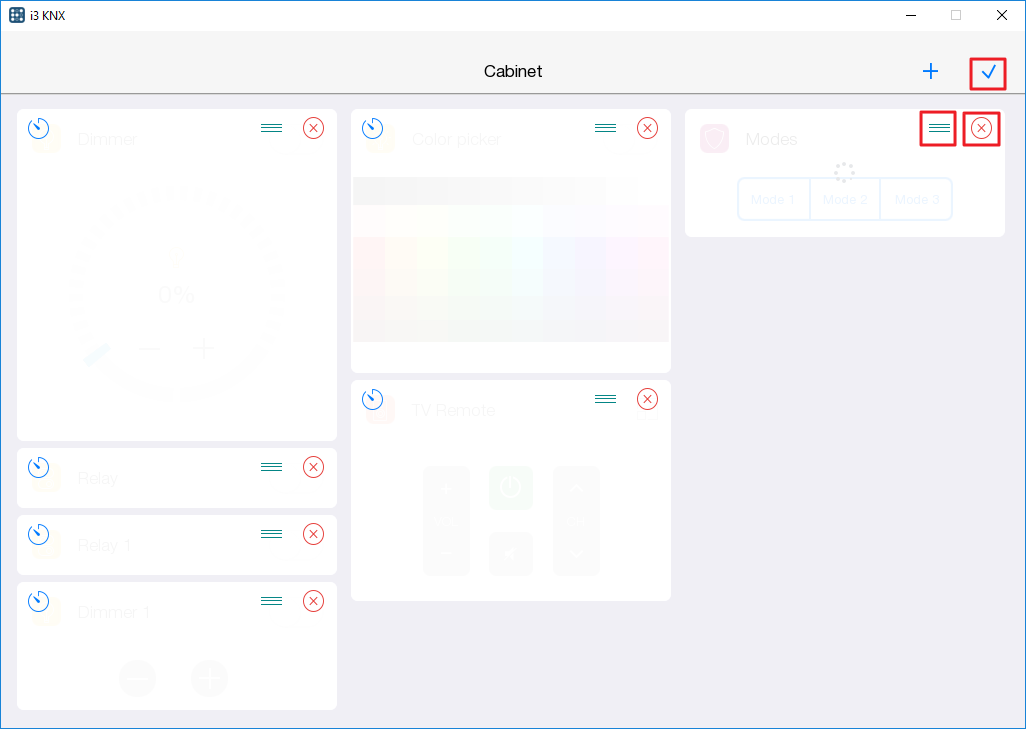Select the reorder handle on the Modes widget

click(x=937, y=128)
